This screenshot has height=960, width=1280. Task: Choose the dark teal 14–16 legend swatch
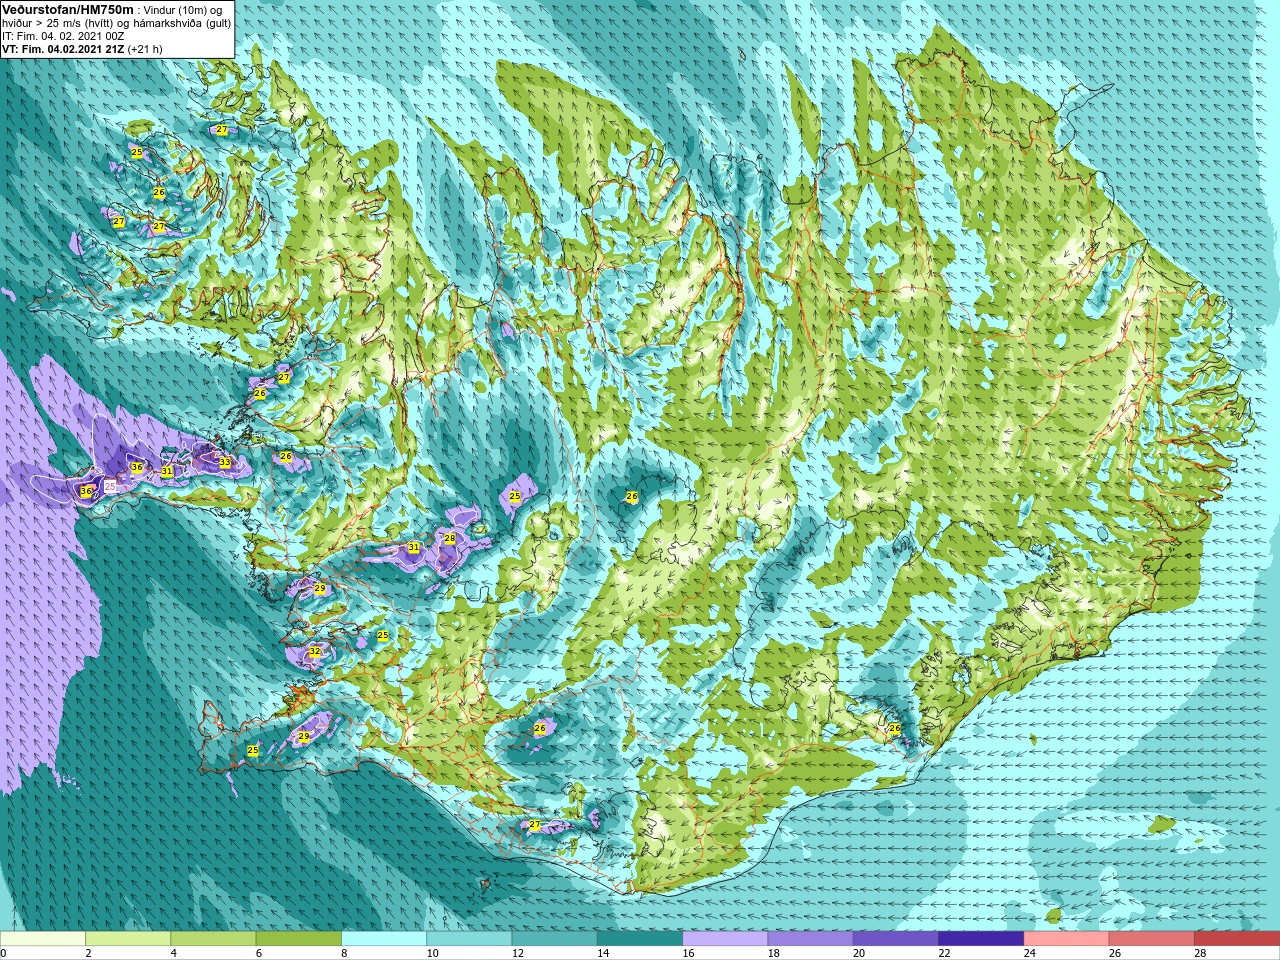(640, 939)
